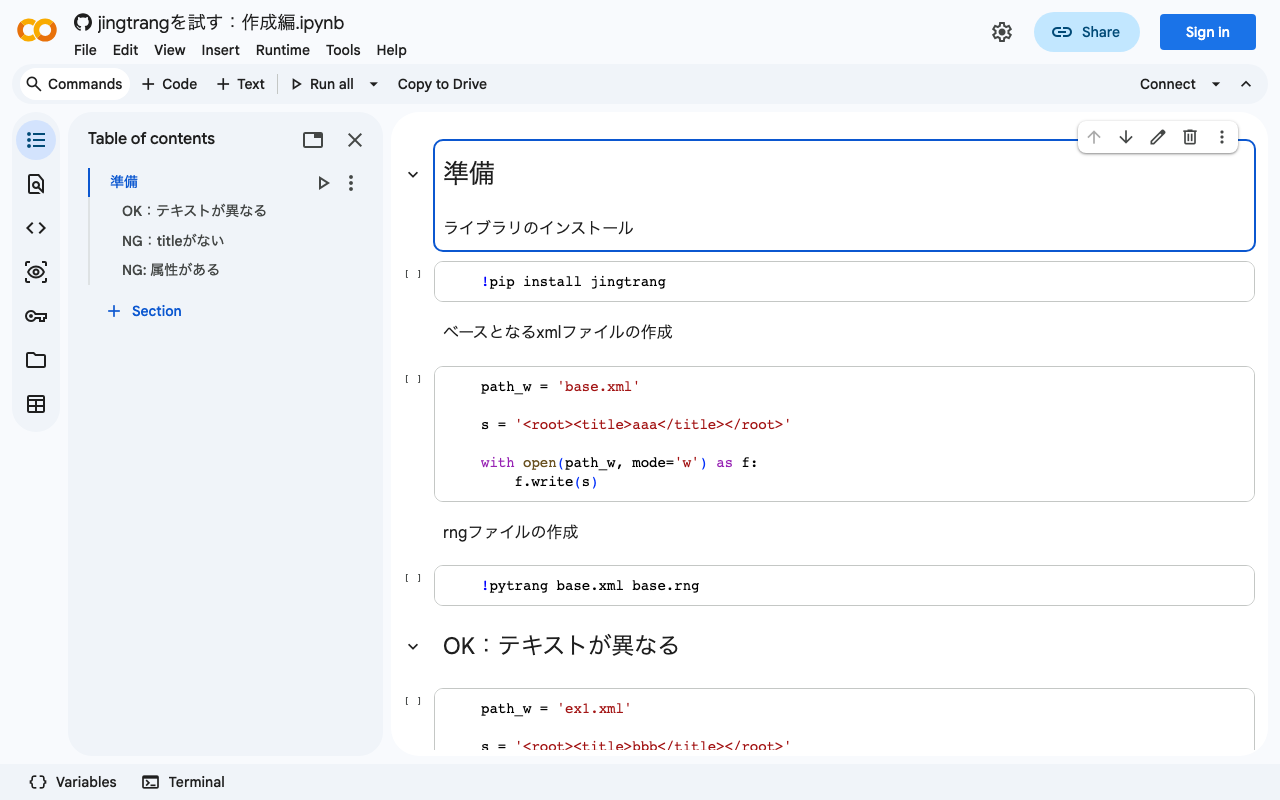Open the Find and replace panel
This screenshot has height=800, width=1280.
point(36,184)
